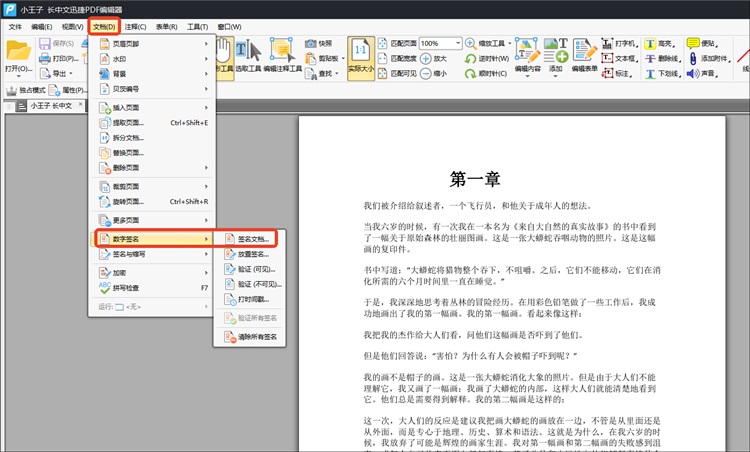The height and width of the screenshot is (452, 750).
Task: Open the 工具(T) menu
Action: coord(198,27)
